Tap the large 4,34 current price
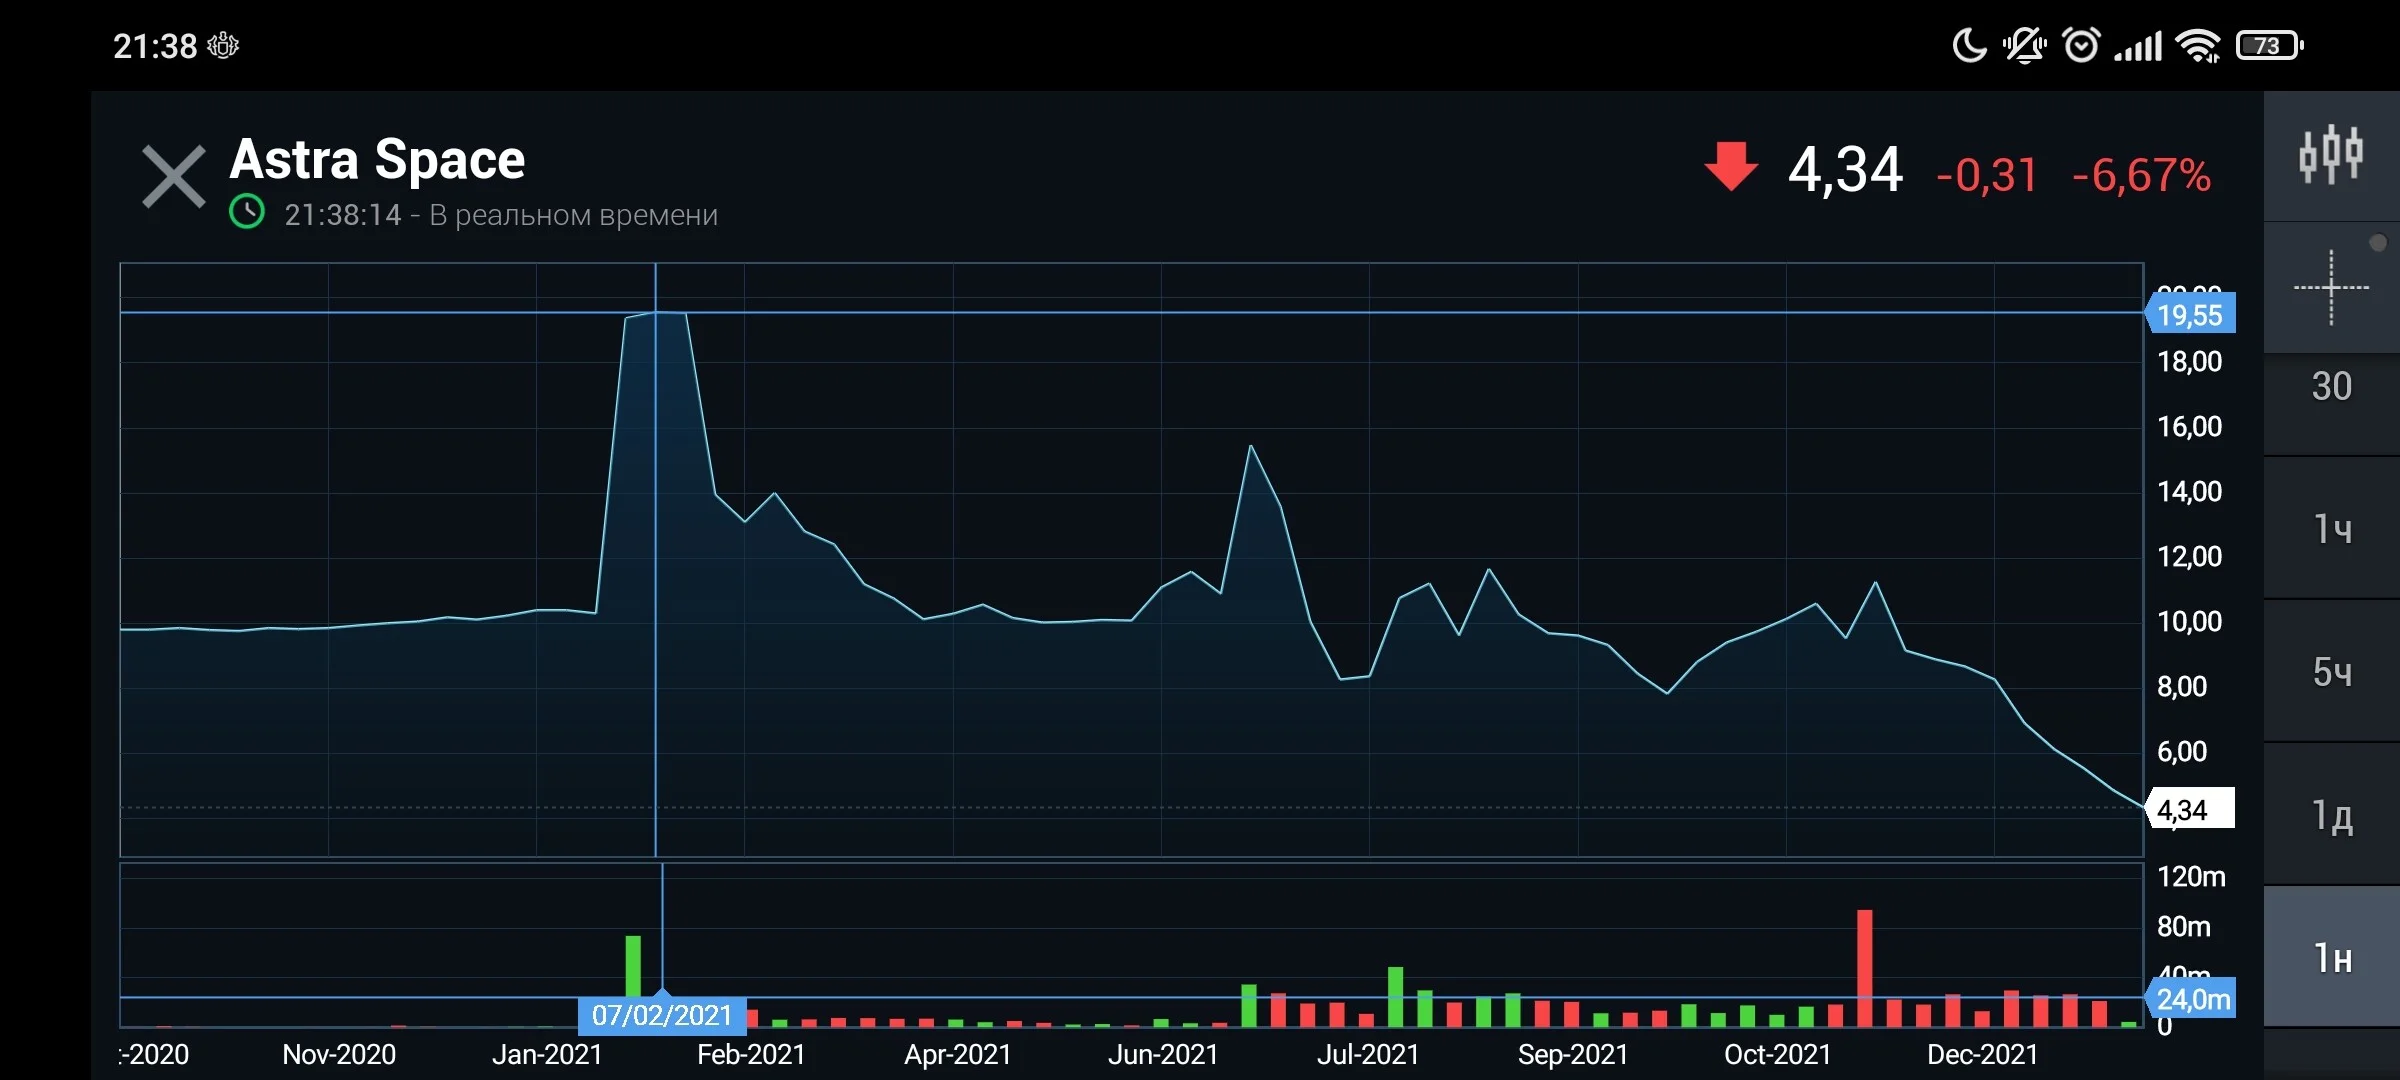2400x1080 pixels. click(x=1845, y=169)
